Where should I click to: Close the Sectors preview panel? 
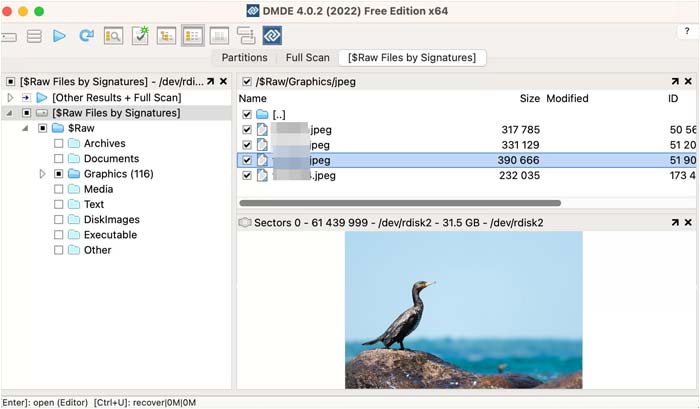point(688,222)
